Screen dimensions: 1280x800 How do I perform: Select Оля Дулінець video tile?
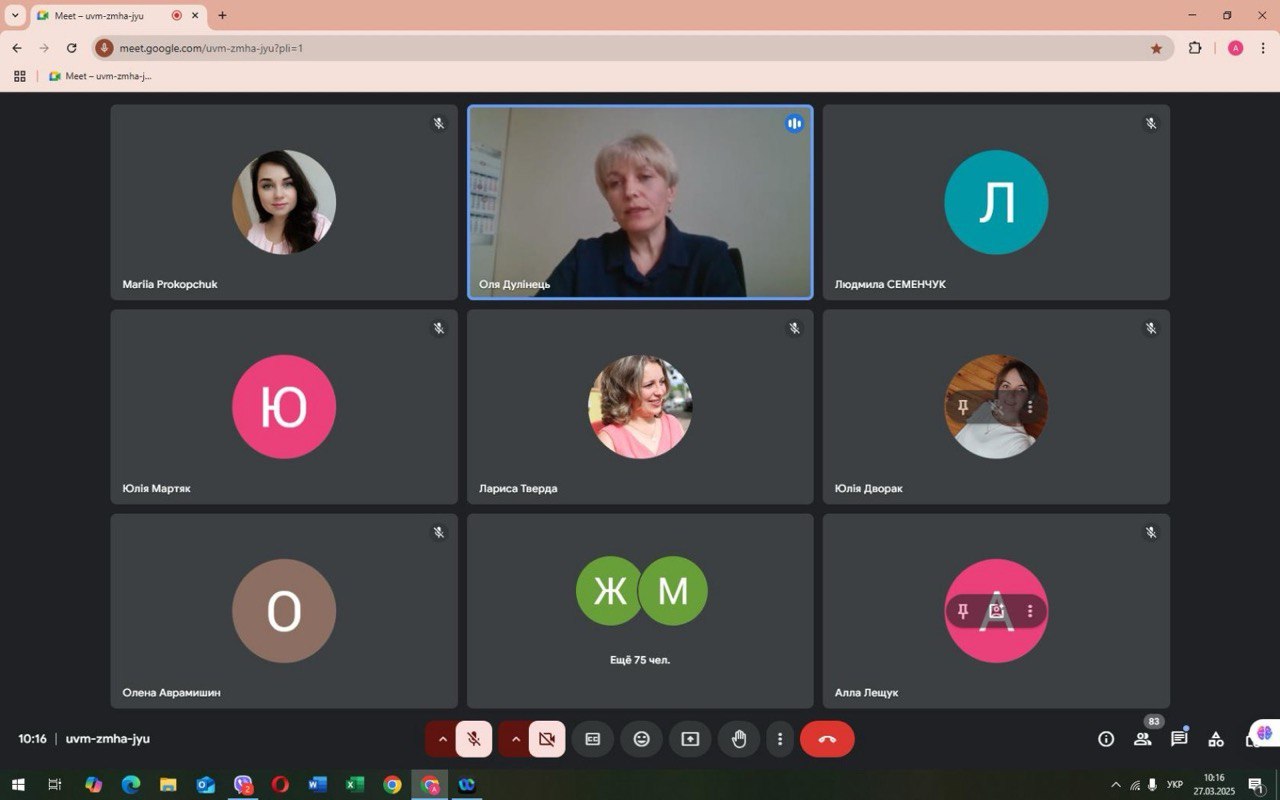(x=640, y=203)
